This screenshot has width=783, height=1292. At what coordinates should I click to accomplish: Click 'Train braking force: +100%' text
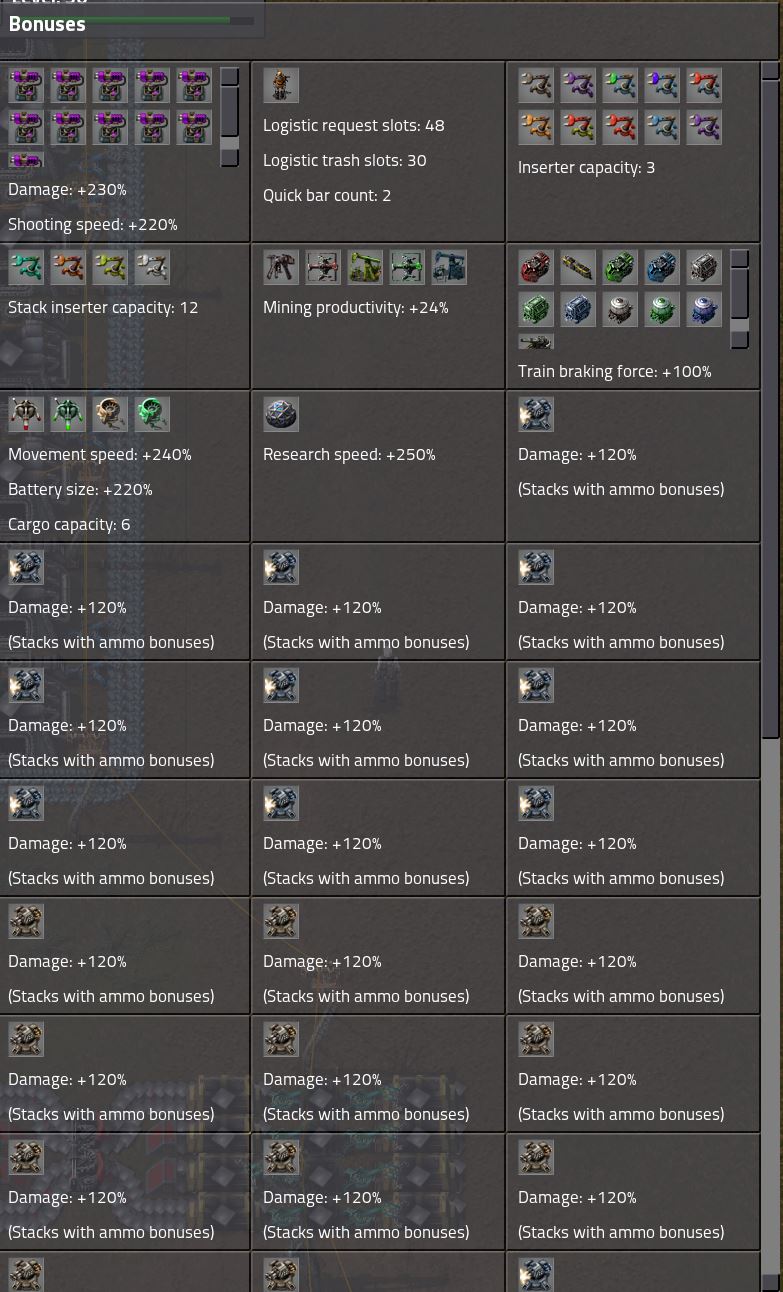(615, 371)
